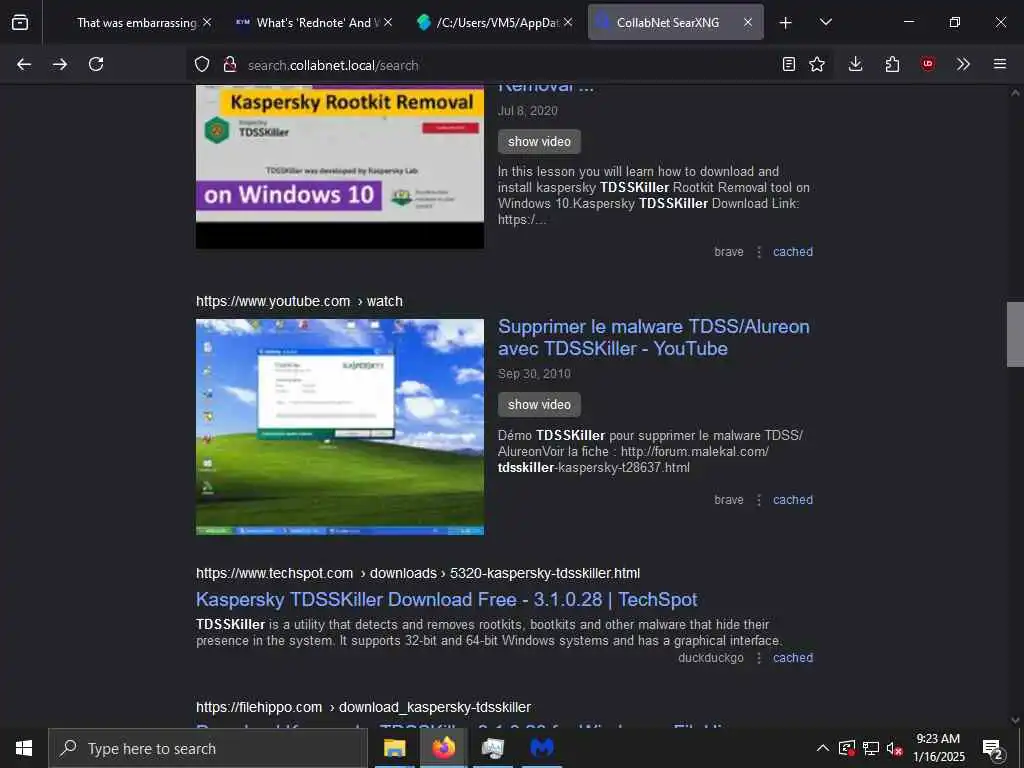The image size is (1024, 768).
Task: Open options dots beside Jul 8 2020 result
Action: (759, 252)
